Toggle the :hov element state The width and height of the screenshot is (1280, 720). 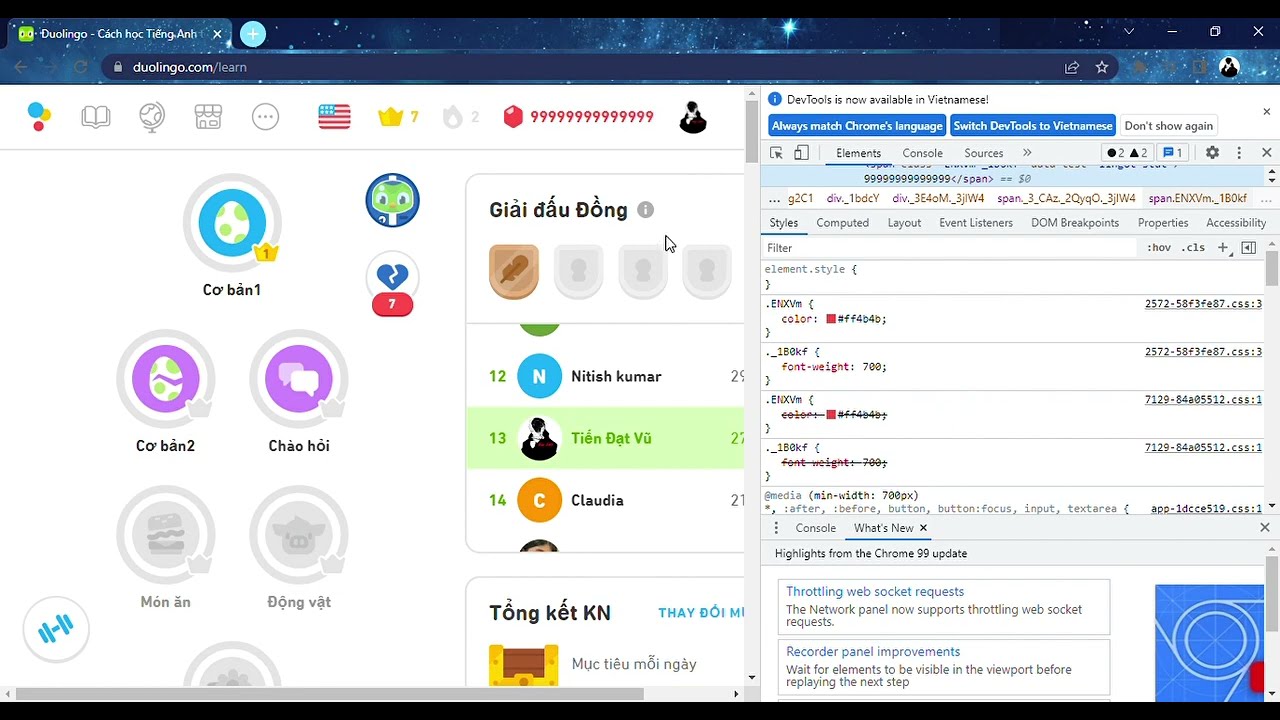(x=1159, y=248)
